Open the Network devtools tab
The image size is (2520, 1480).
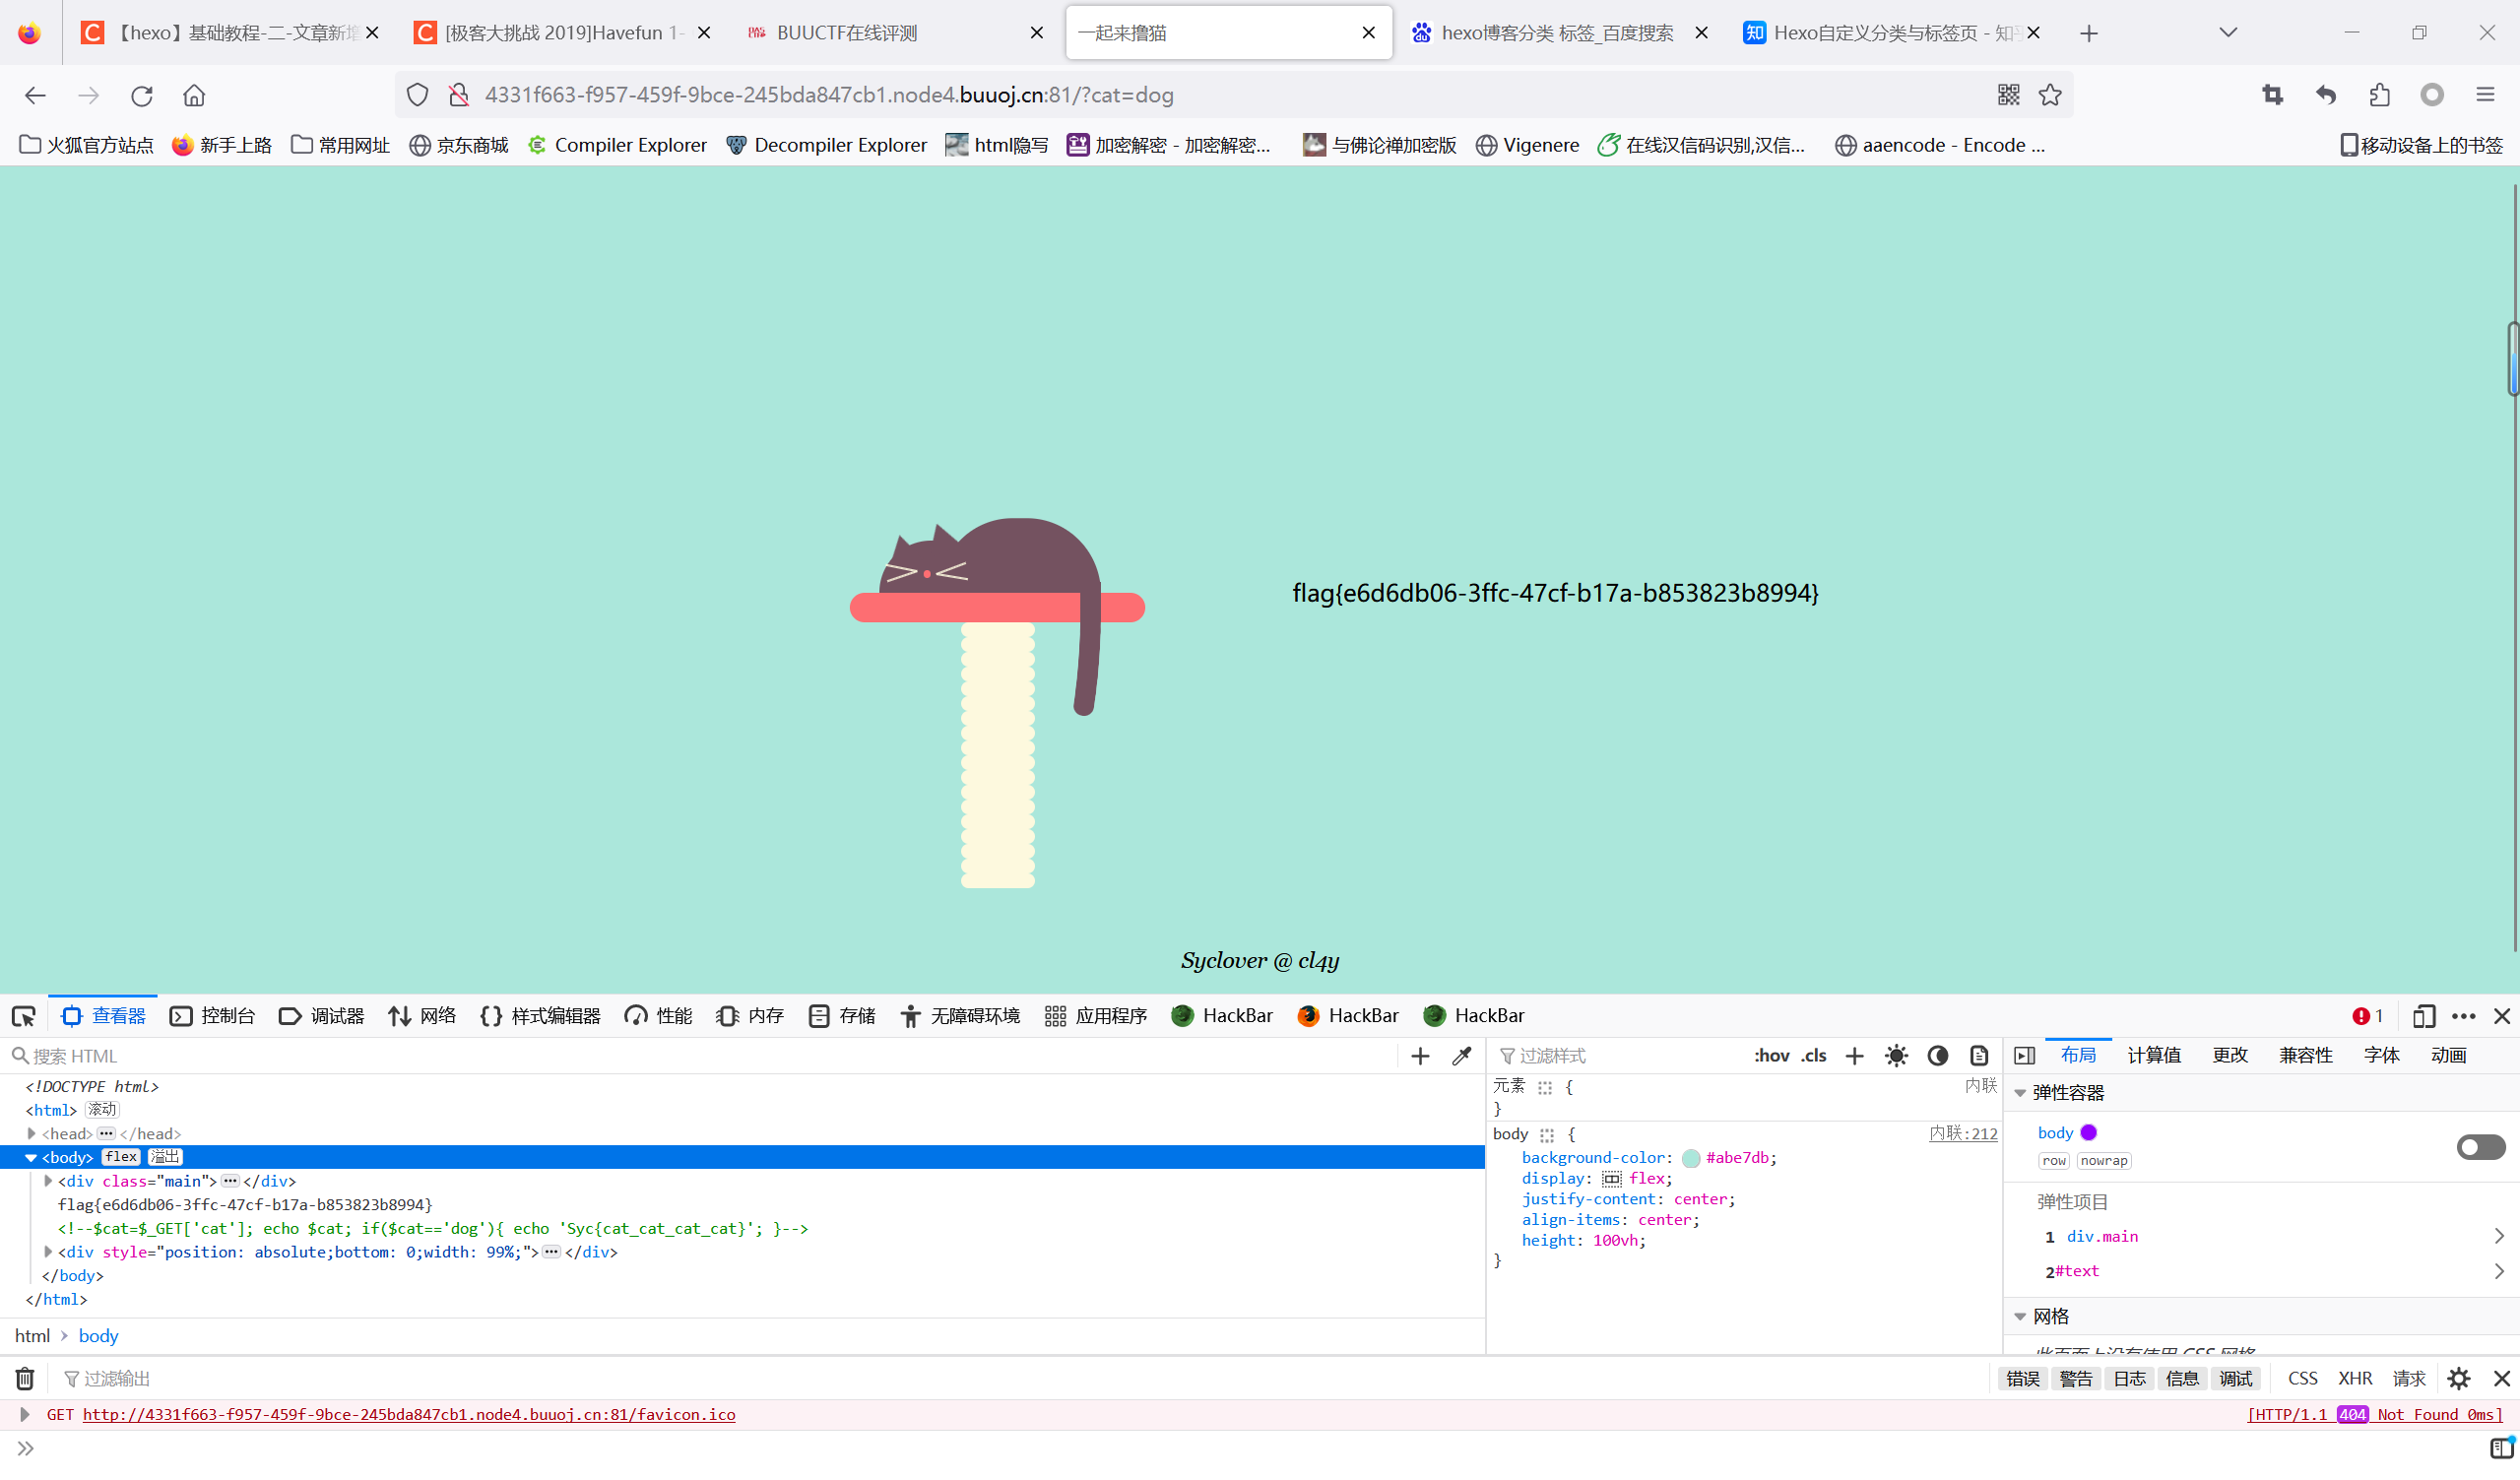click(x=422, y=1016)
